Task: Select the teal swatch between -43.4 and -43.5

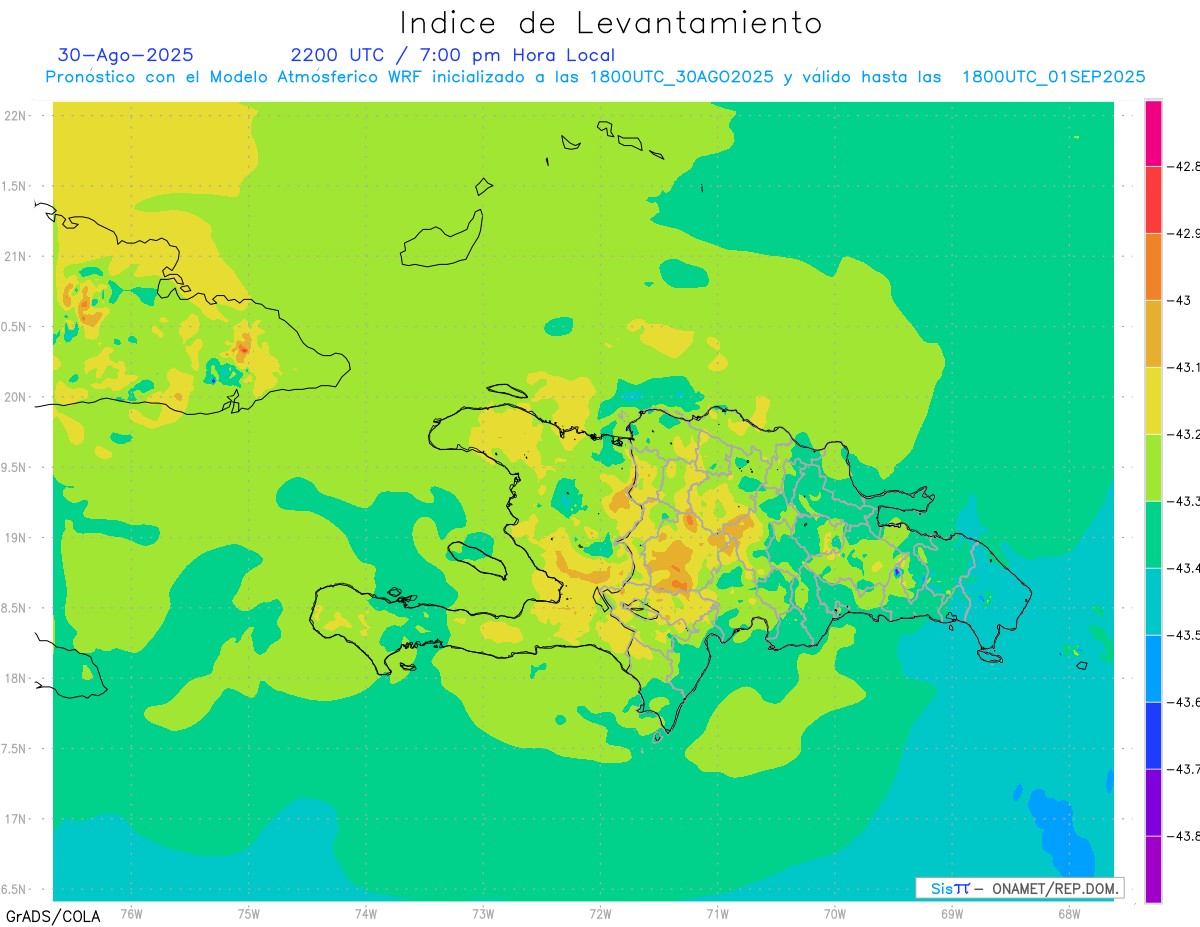Action: tap(1153, 602)
